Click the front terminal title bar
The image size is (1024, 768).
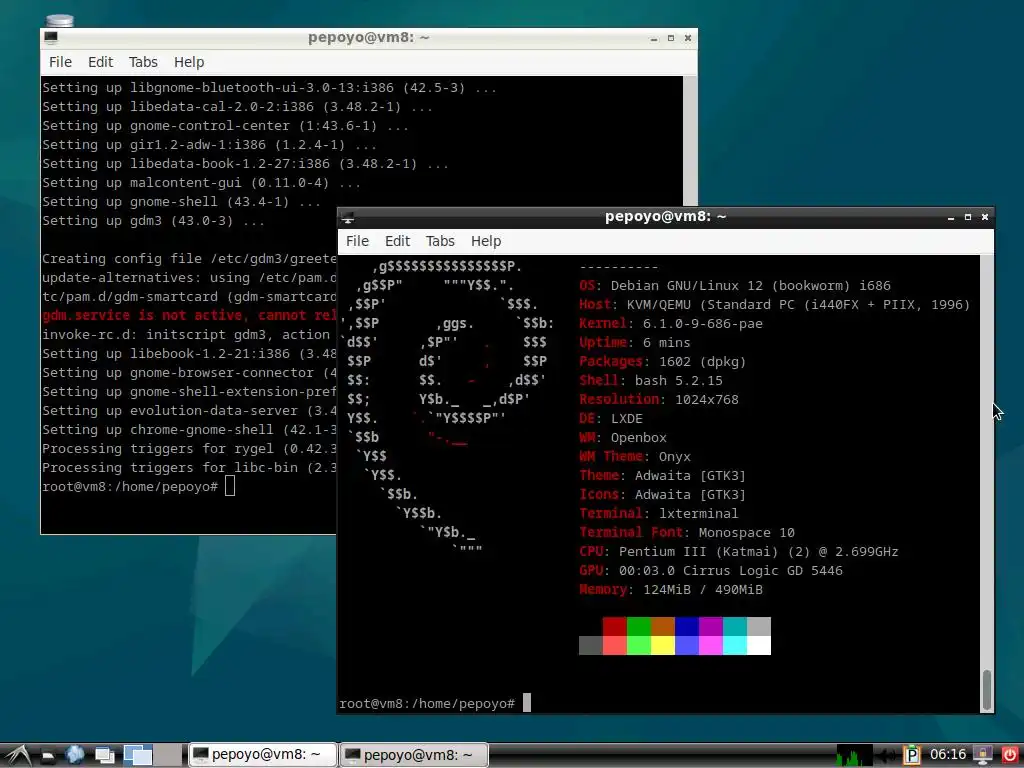coord(665,217)
